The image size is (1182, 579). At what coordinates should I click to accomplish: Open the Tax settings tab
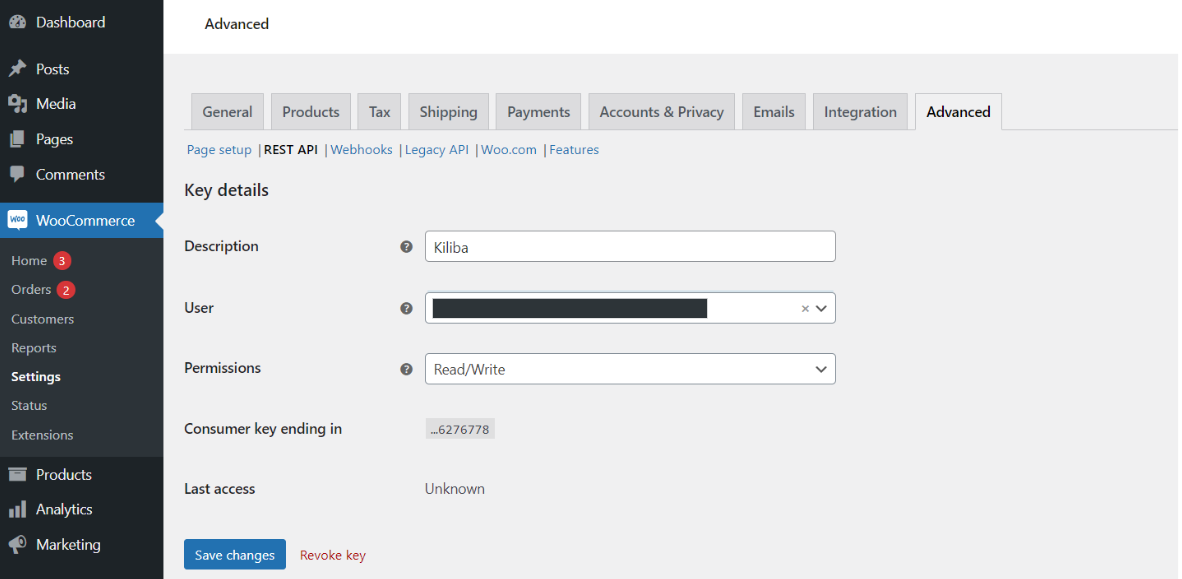click(379, 112)
